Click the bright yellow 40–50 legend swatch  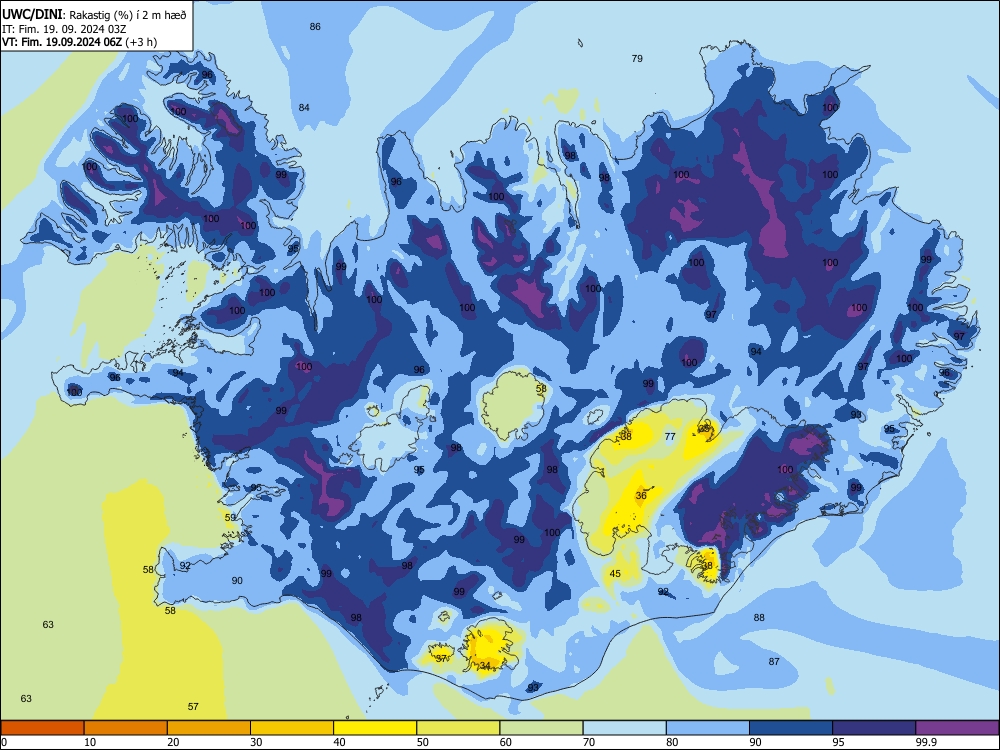pyautogui.click(x=375, y=728)
